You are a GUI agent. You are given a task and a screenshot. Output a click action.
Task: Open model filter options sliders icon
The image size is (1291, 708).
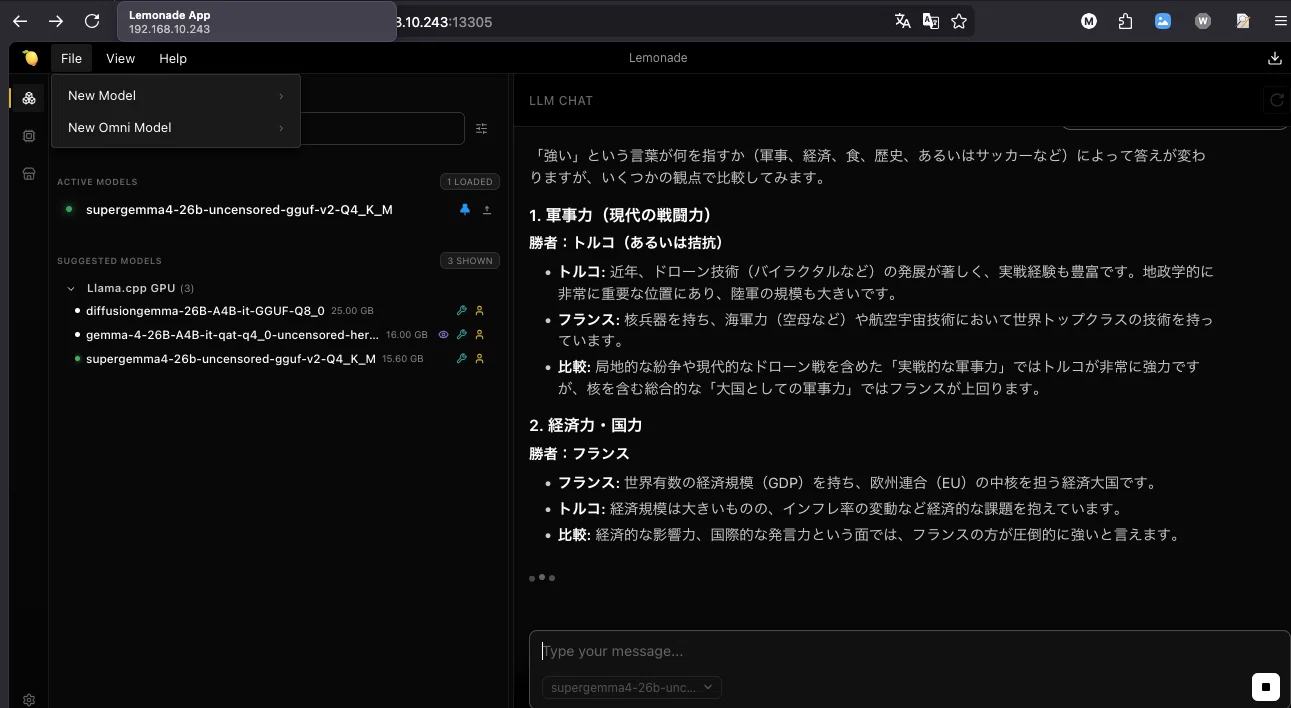tap(482, 128)
